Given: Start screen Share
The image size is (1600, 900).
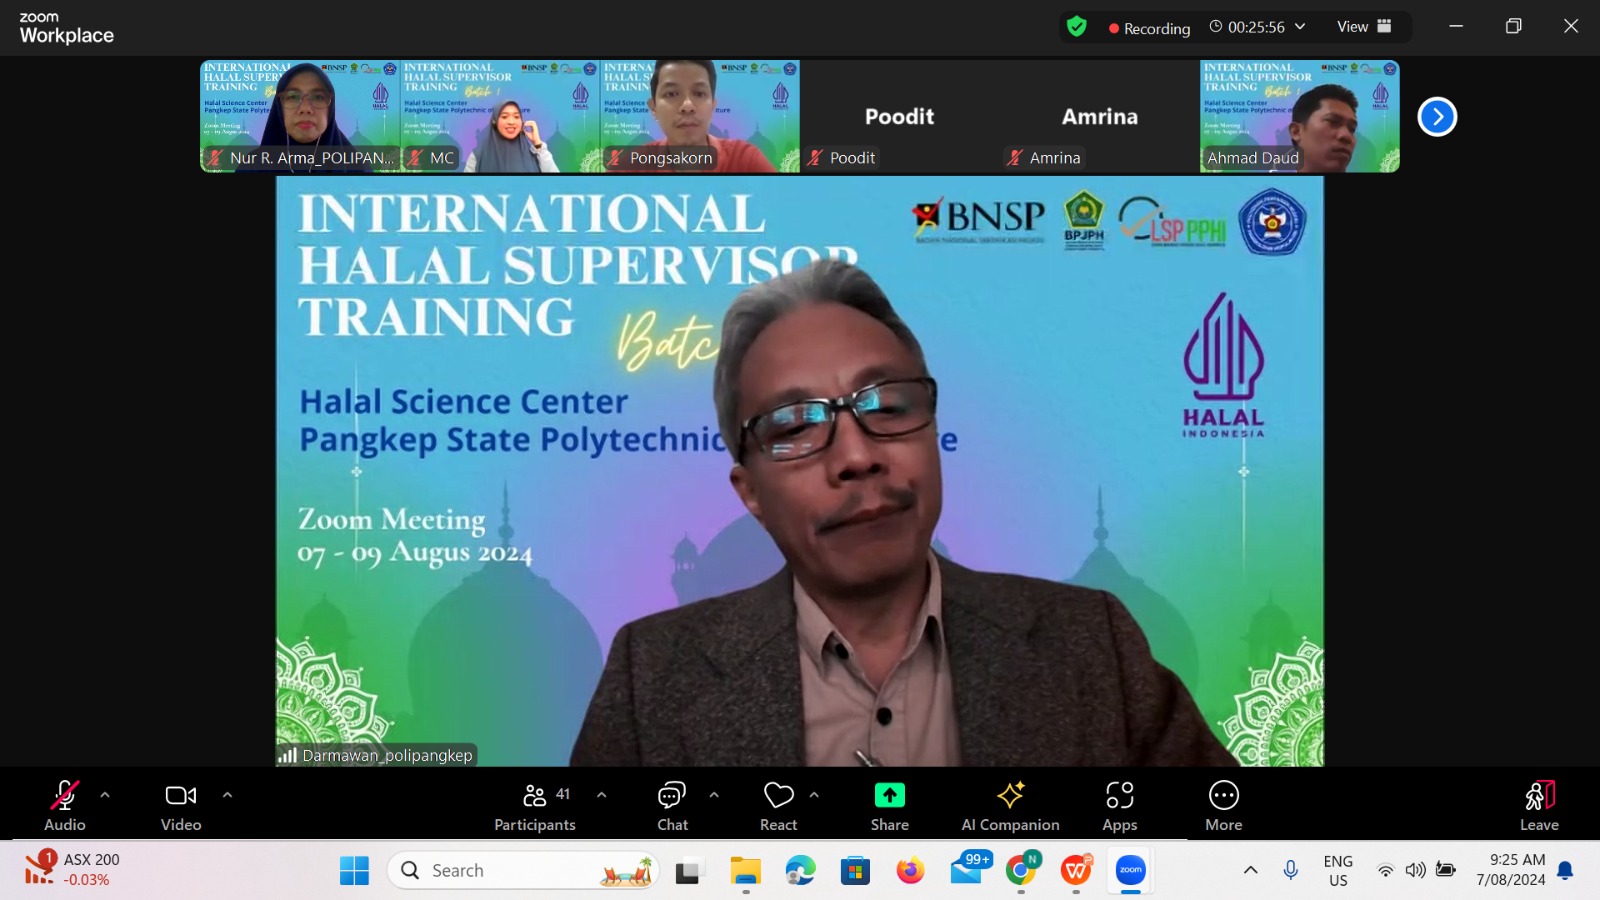Looking at the screenshot, I should coord(889,806).
